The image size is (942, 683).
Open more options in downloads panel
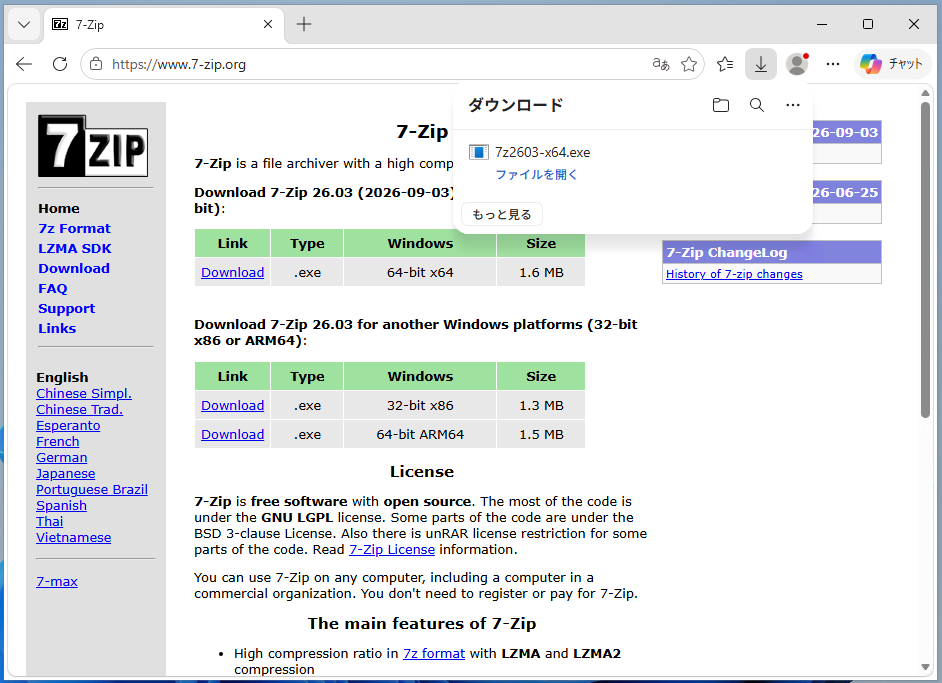pyautogui.click(x=793, y=105)
